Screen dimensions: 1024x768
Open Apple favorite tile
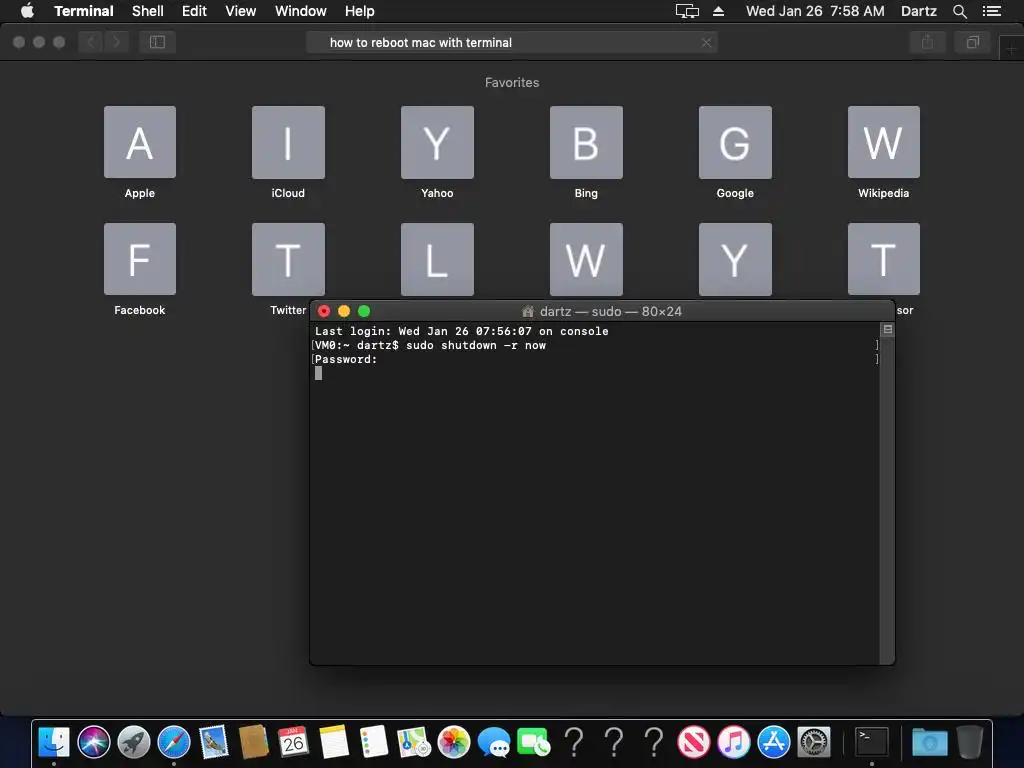(x=140, y=142)
